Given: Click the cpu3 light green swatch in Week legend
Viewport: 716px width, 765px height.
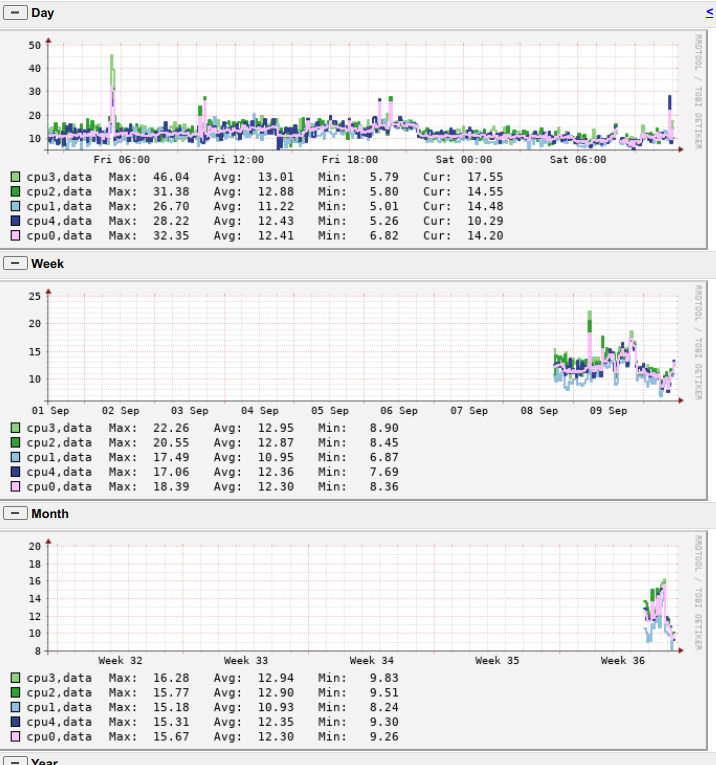Looking at the screenshot, I should [15, 428].
